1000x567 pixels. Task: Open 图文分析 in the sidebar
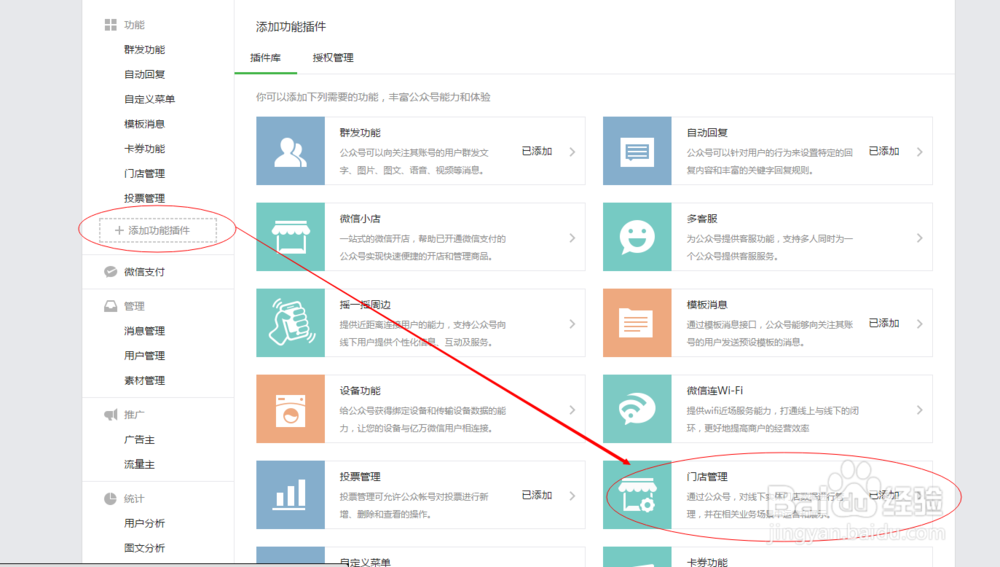click(145, 549)
